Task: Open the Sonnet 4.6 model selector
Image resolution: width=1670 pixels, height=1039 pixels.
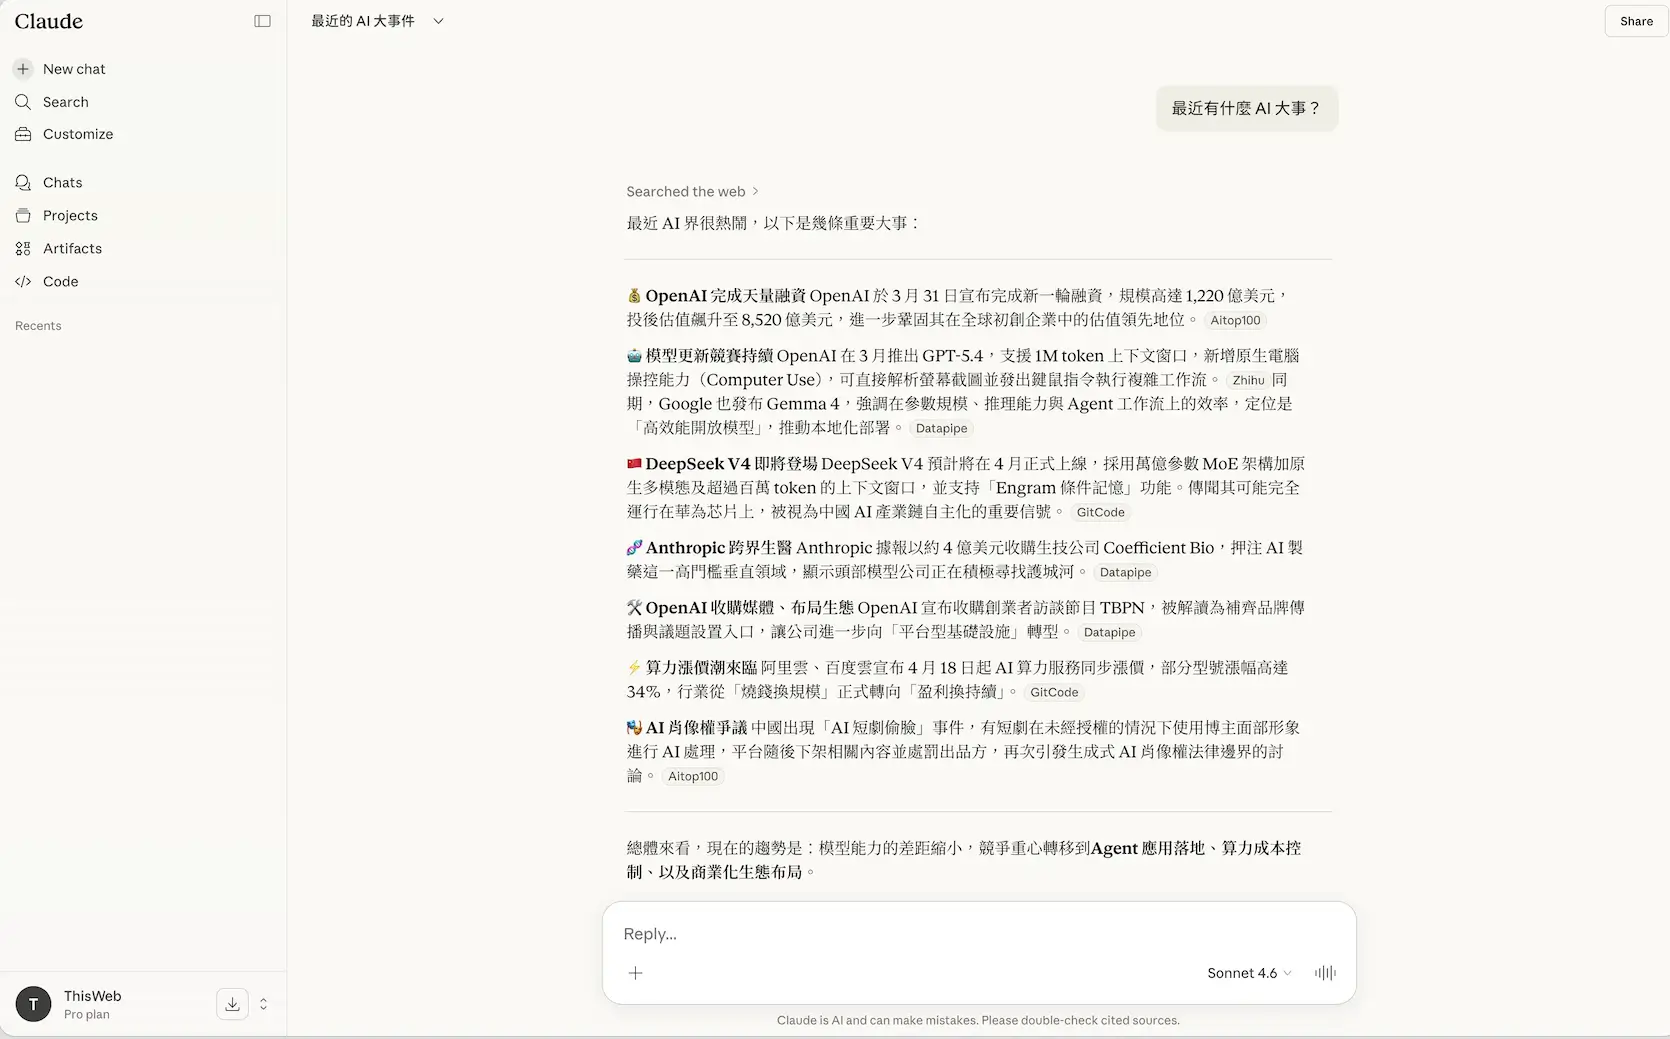Action: pos(1248,973)
